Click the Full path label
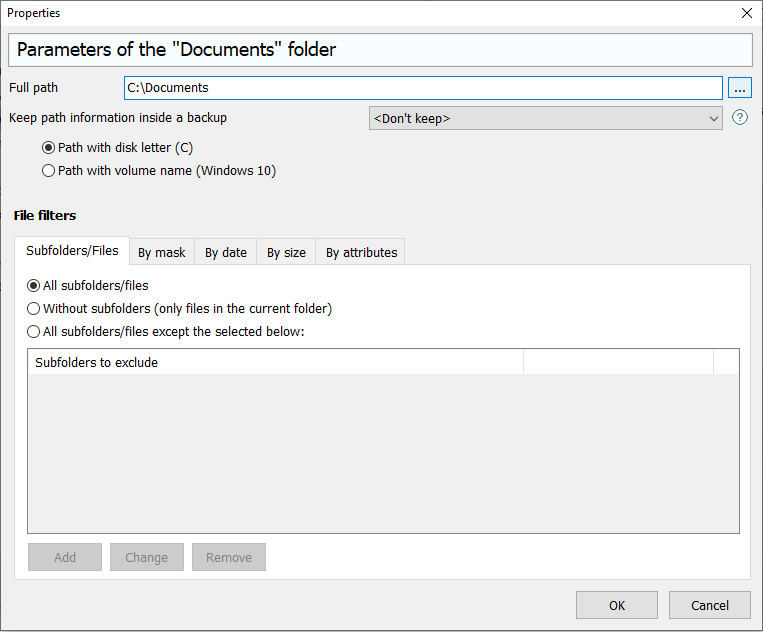This screenshot has width=763, height=632. point(34,88)
